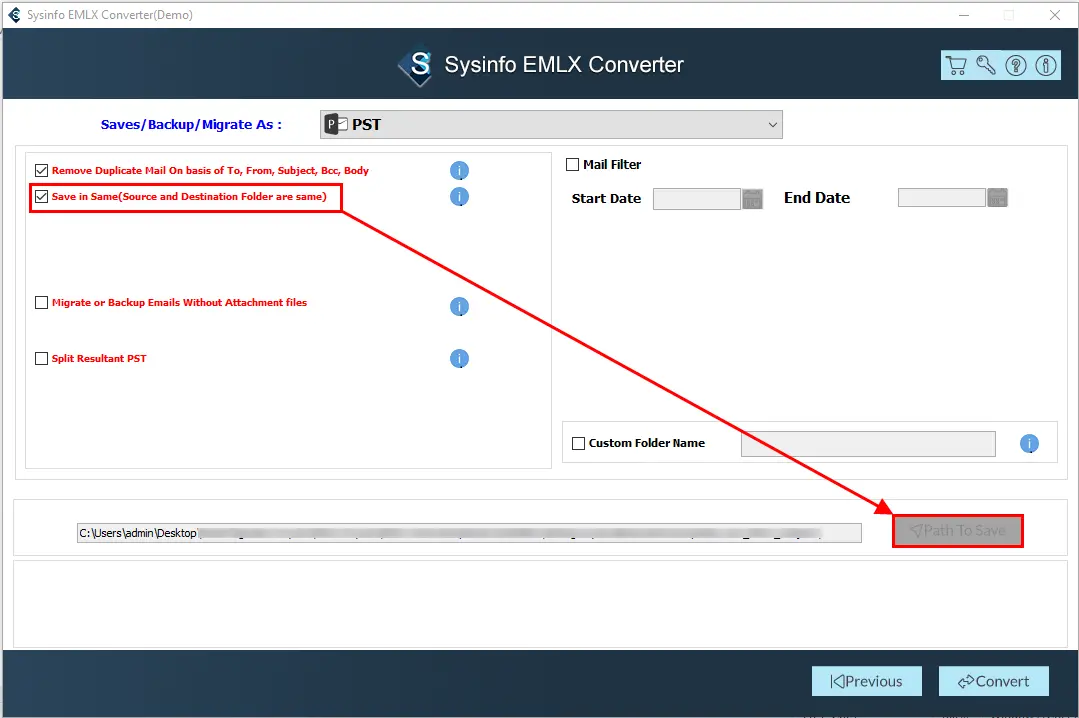Show info for Without Attachment files option
Viewport: 1079px width, 718px height.
(x=459, y=306)
